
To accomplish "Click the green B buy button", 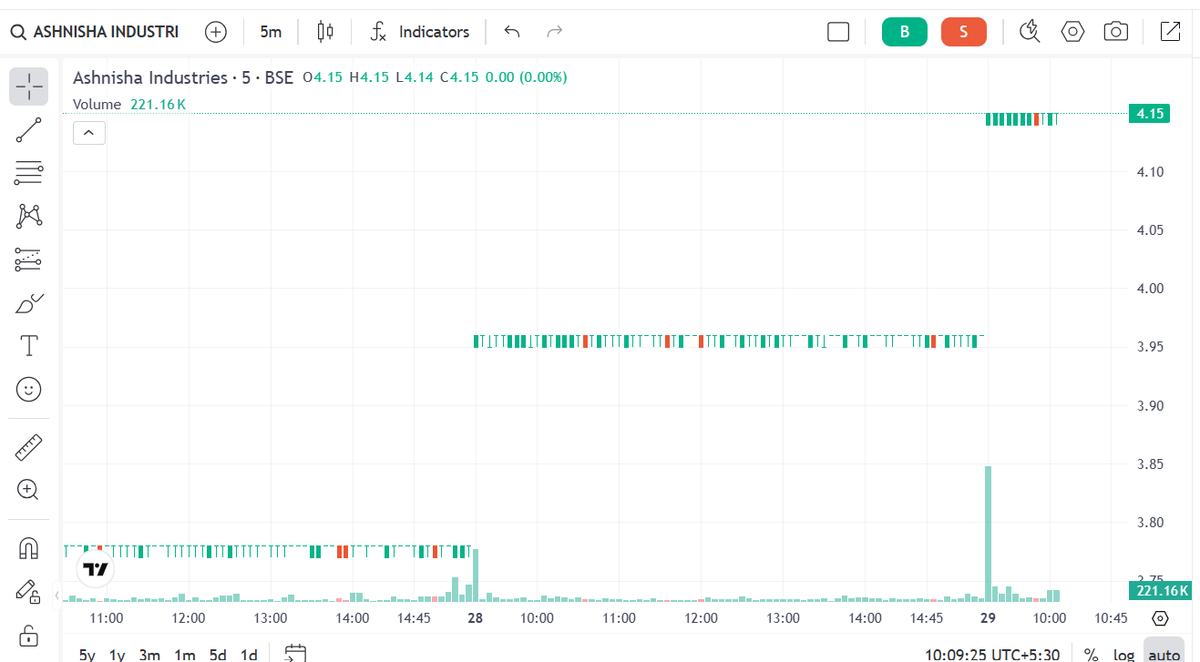I will pyautogui.click(x=905, y=32).
